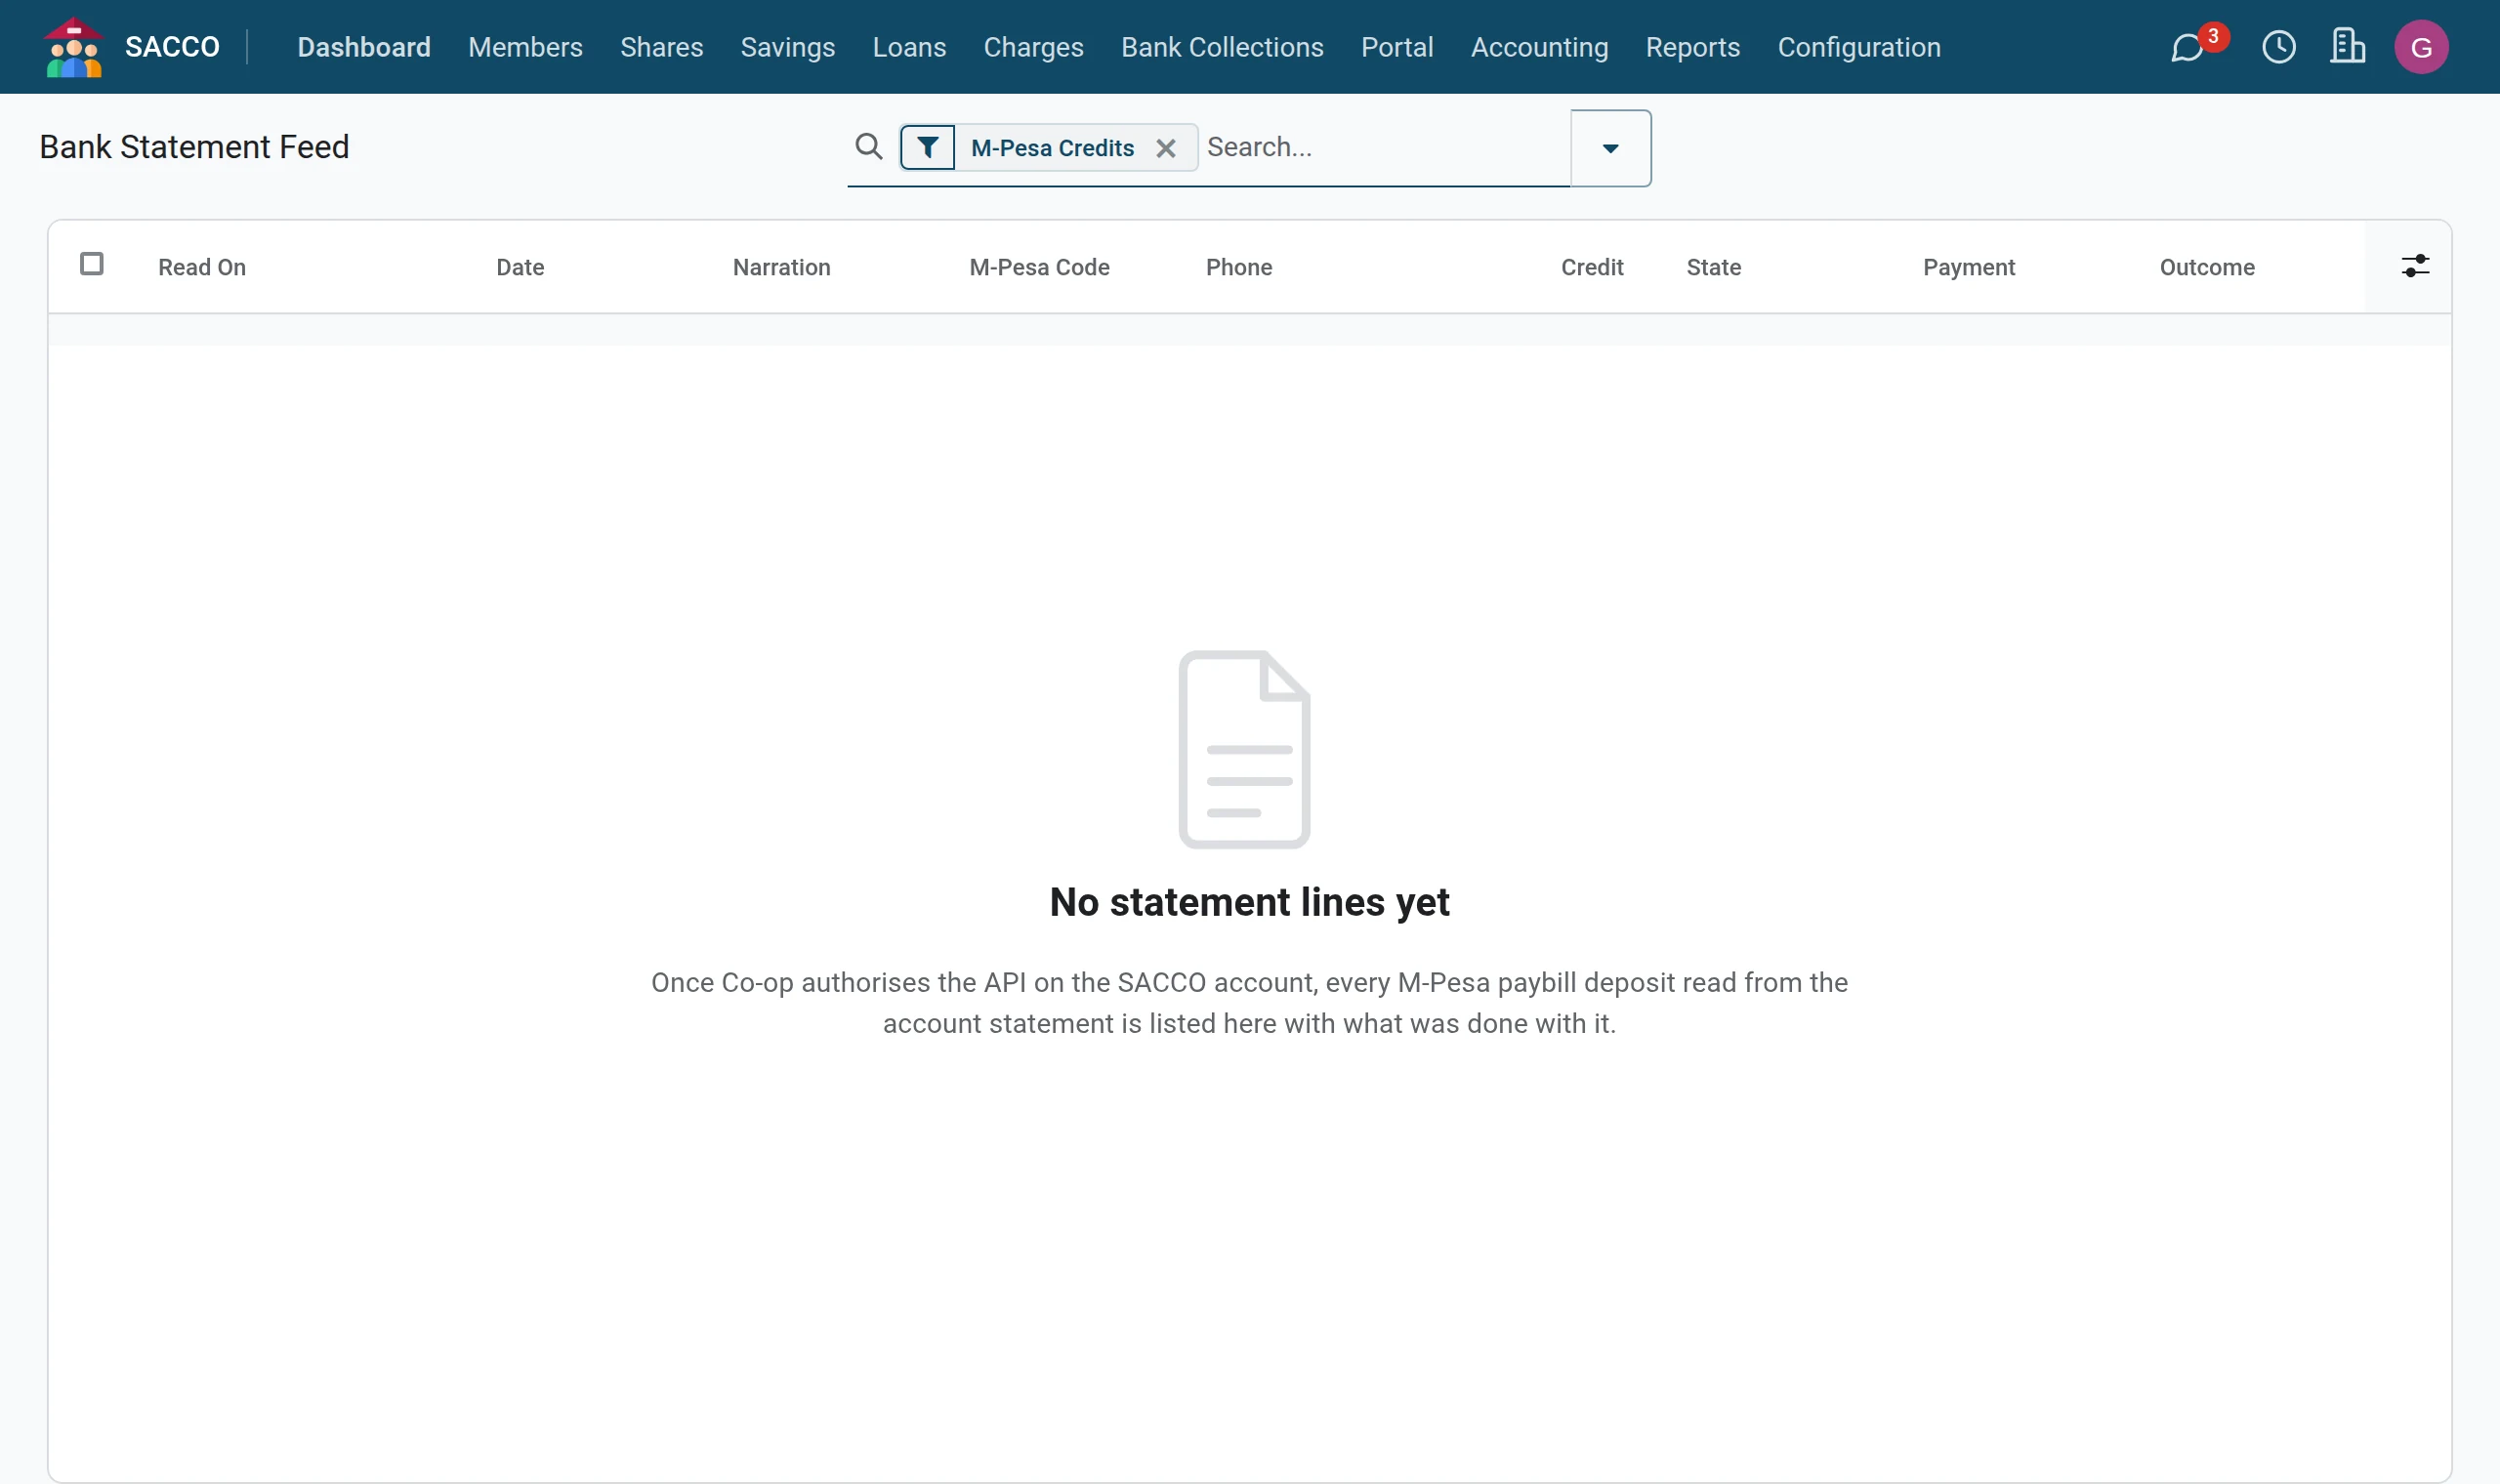The image size is (2500, 1484).
Task: Open the Loans menu
Action: [x=909, y=47]
